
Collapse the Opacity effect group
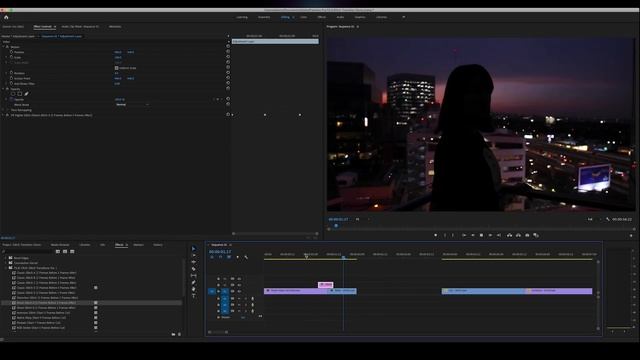click(3, 89)
